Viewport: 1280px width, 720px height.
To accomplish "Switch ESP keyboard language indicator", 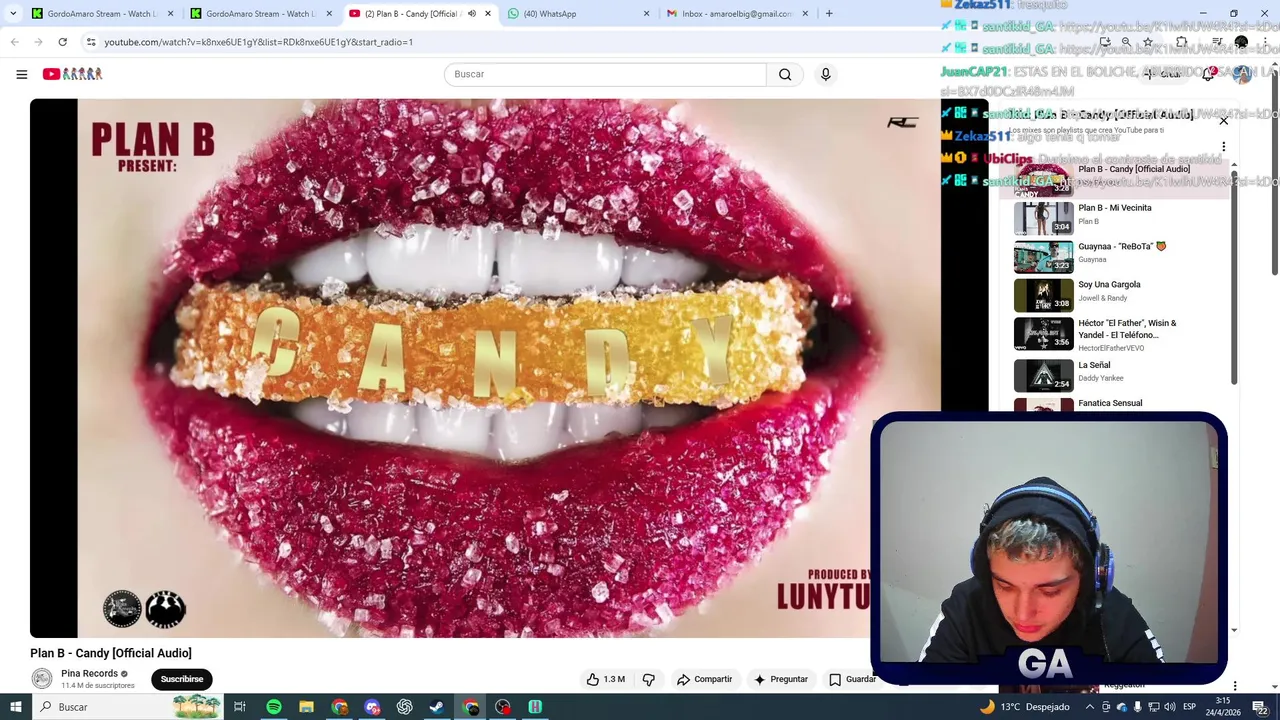I will tap(1190, 707).
